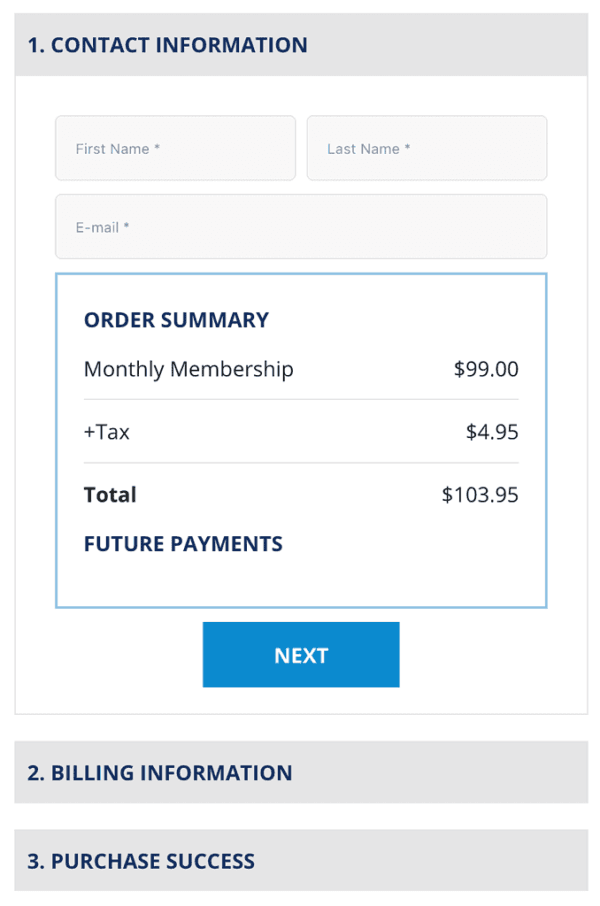Select the E-mail field
Image resolution: width=600 pixels, height=906 pixels.
(301, 227)
